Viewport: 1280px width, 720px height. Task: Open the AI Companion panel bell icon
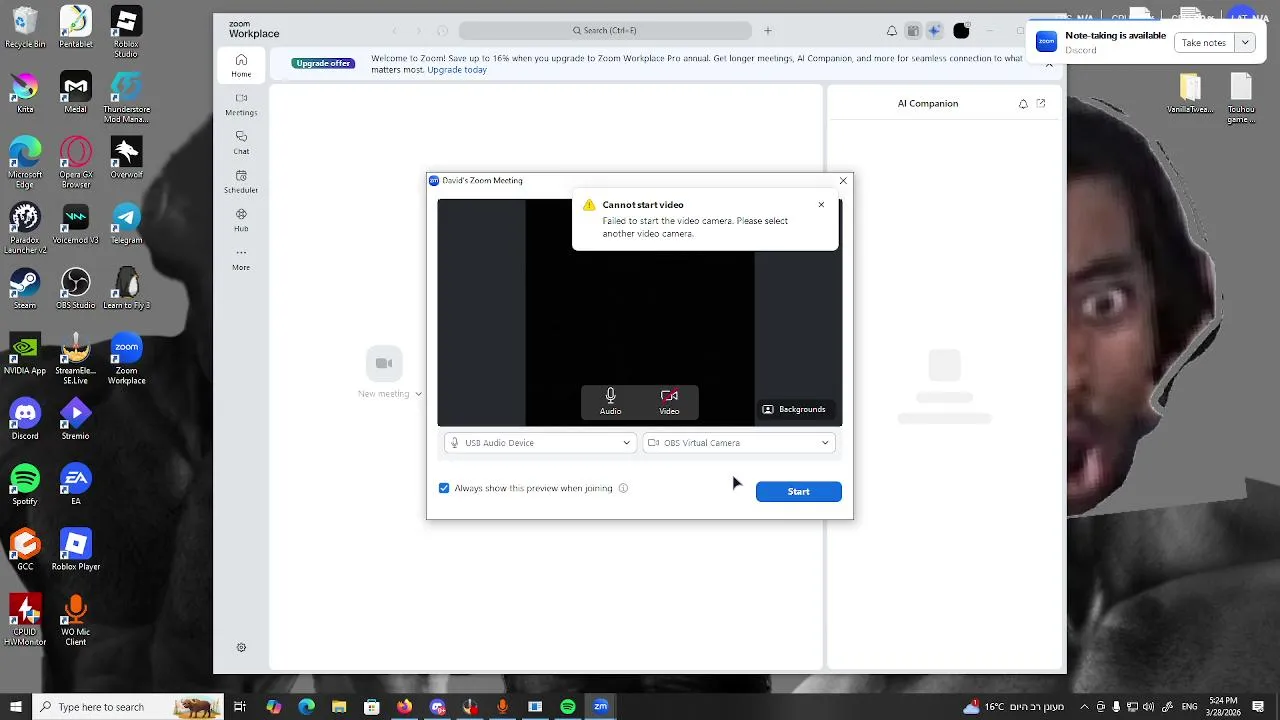(1023, 103)
